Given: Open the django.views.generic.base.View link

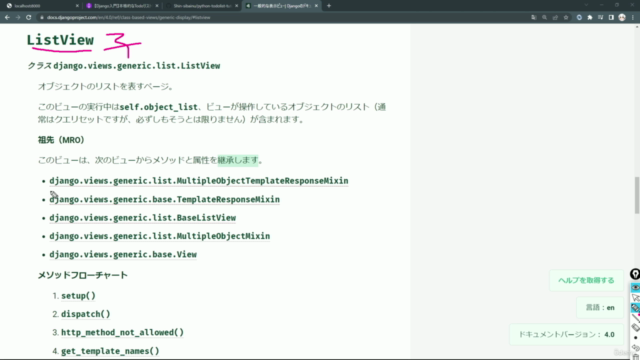Looking at the screenshot, I should (x=123, y=254).
